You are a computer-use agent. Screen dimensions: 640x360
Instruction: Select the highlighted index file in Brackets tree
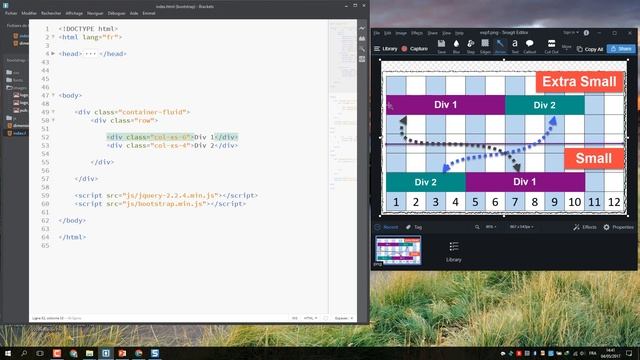[x=16, y=133]
